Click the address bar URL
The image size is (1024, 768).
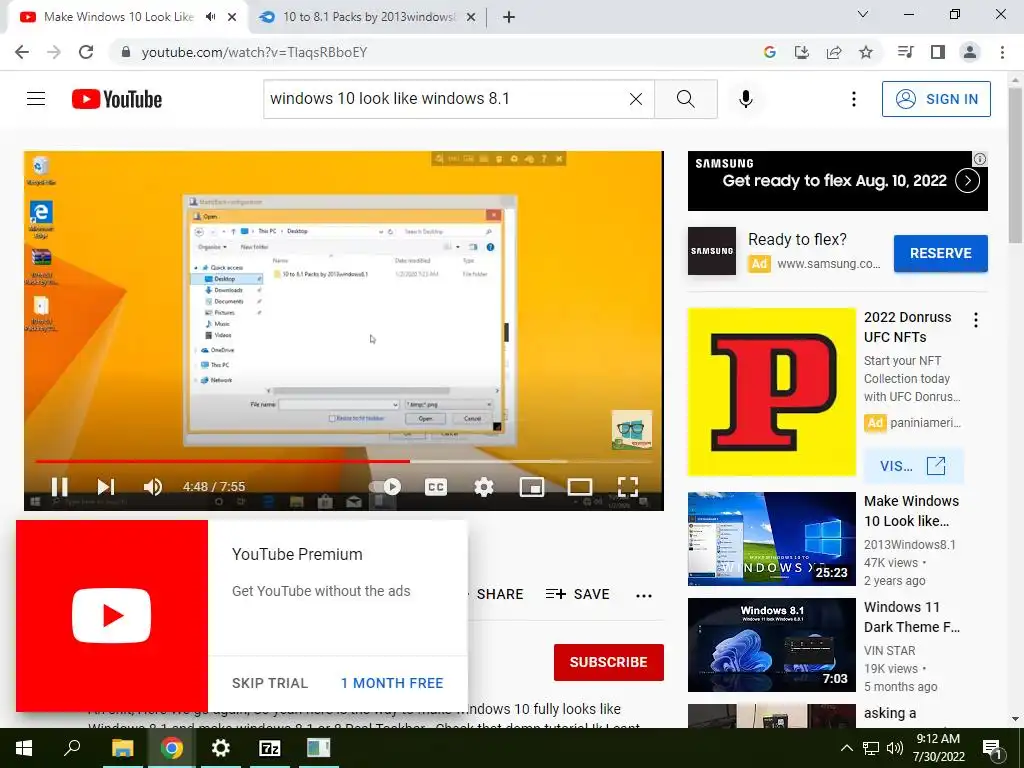pyautogui.click(x=254, y=52)
